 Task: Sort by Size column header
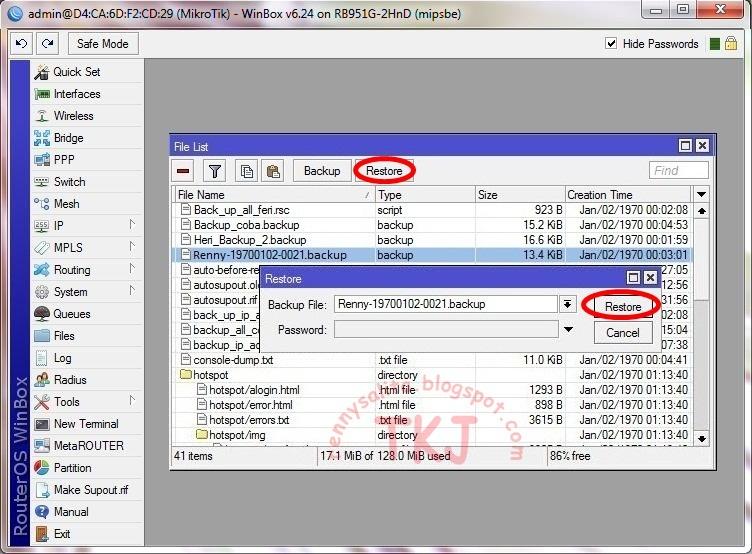click(x=520, y=195)
